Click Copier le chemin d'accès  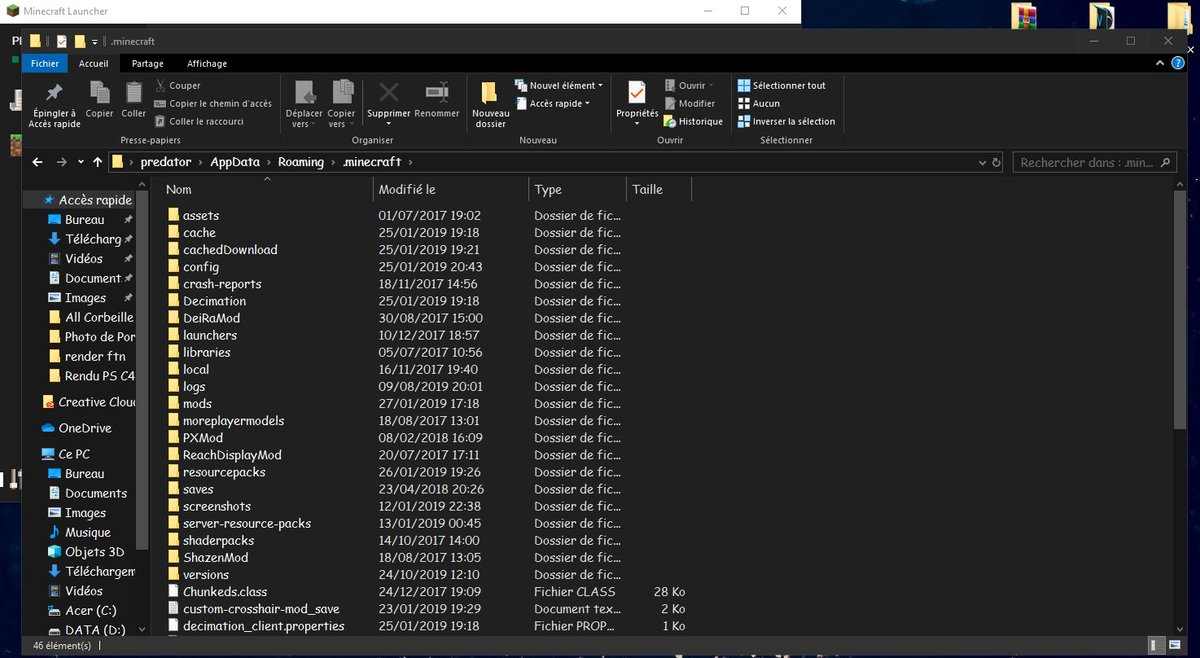(x=213, y=103)
